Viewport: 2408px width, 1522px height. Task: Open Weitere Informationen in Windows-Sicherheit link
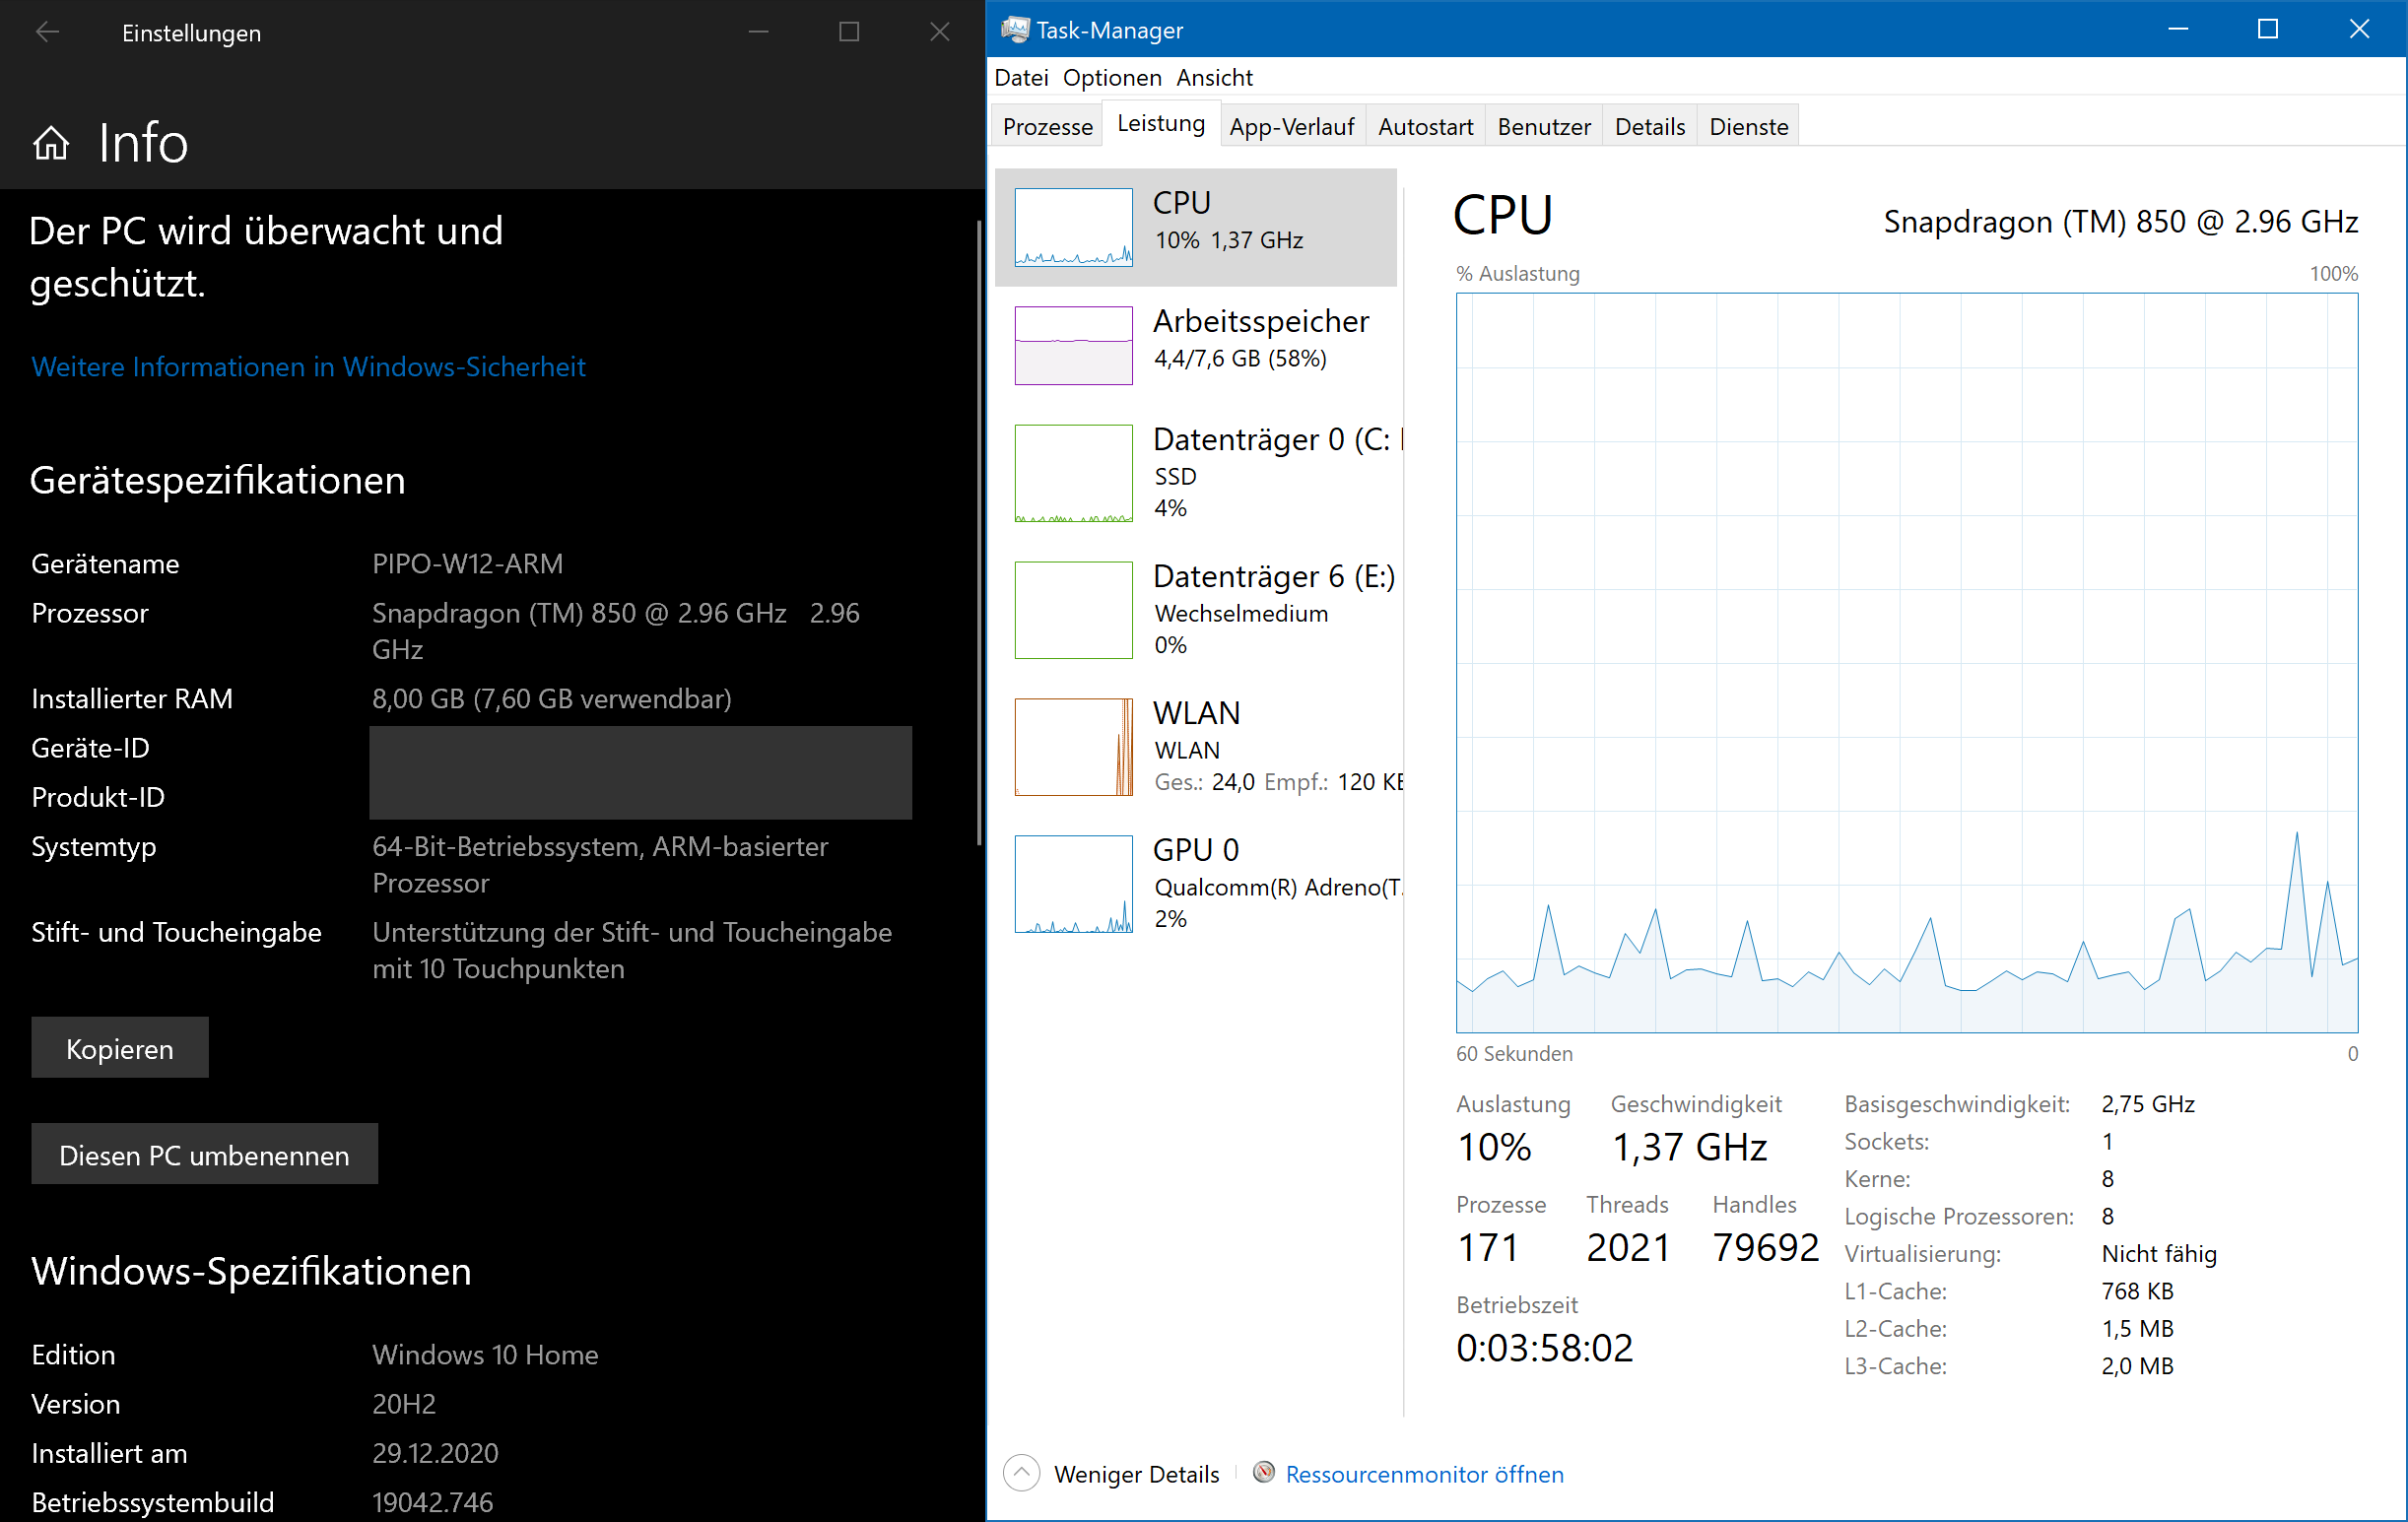pyautogui.click(x=308, y=366)
